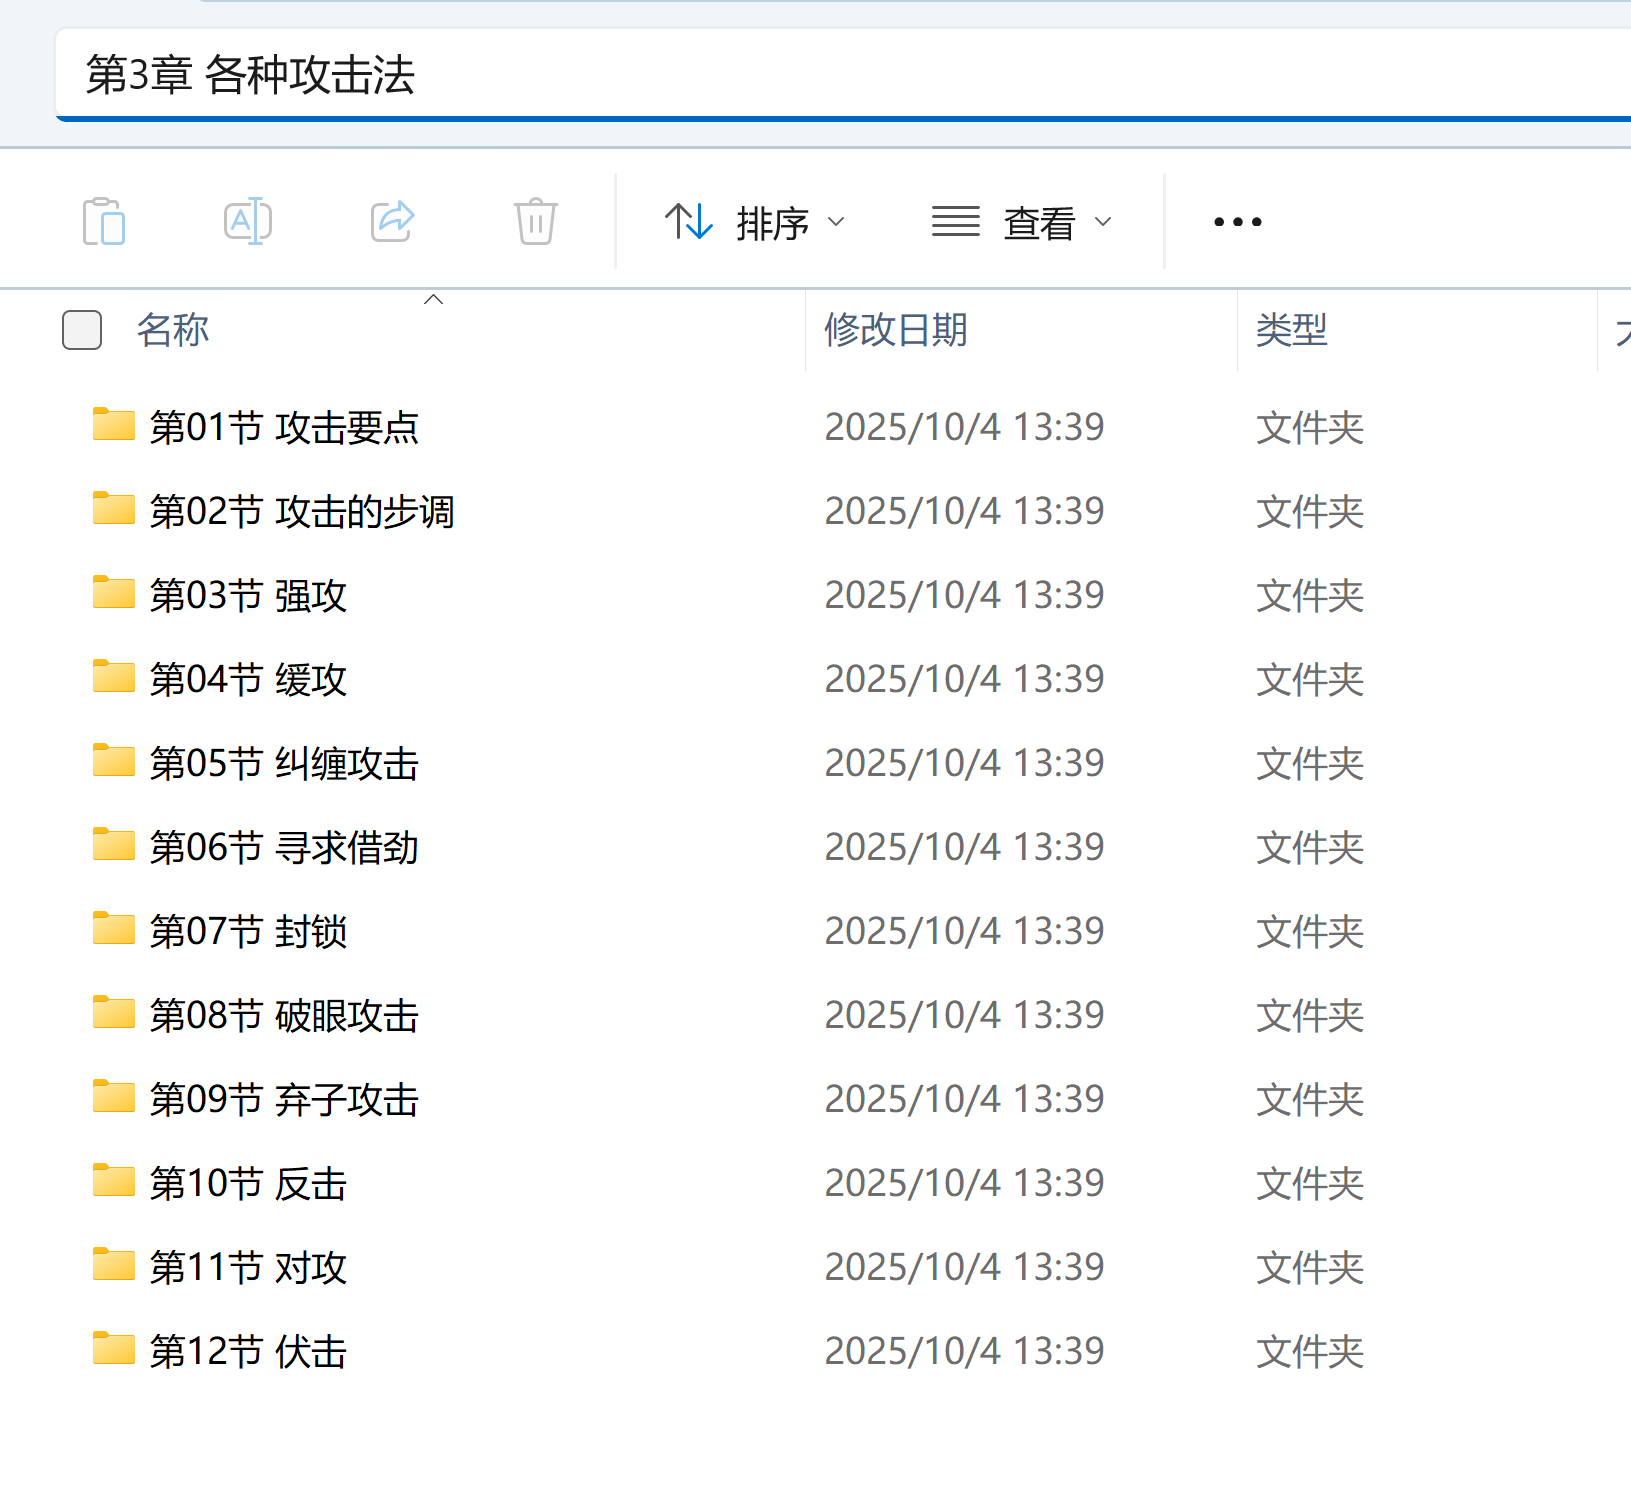This screenshot has width=1631, height=1508.
Task: Sort by the 类型 column header
Action: click(1291, 330)
